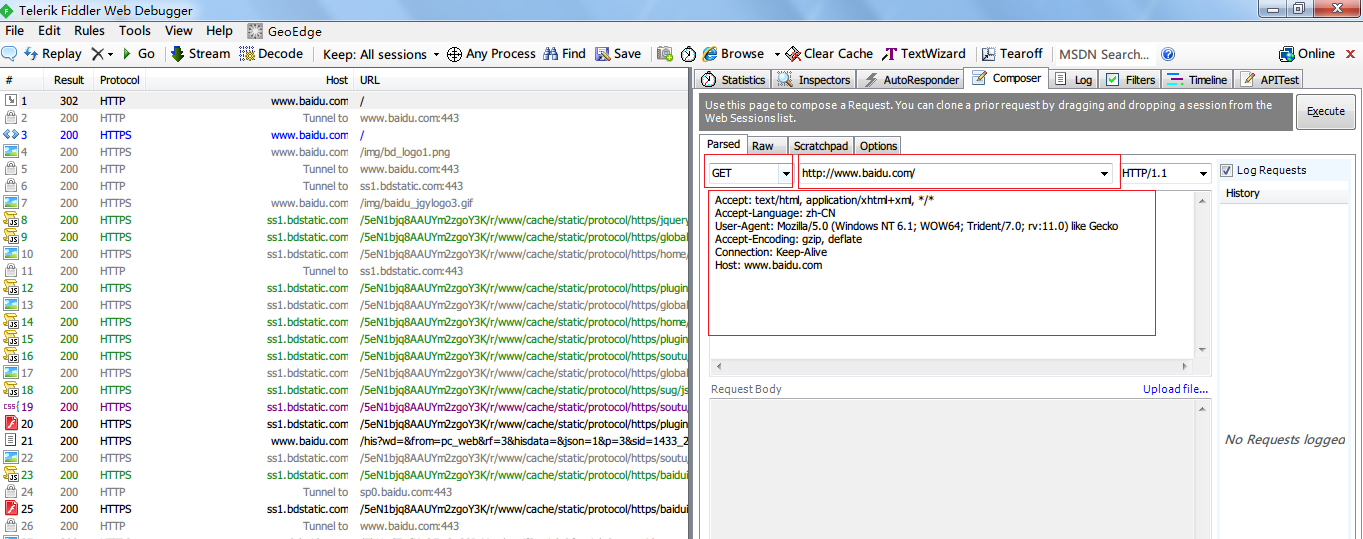Image resolution: width=1363 pixels, height=539 pixels.
Task: Click the Execute button
Action: 1326,111
